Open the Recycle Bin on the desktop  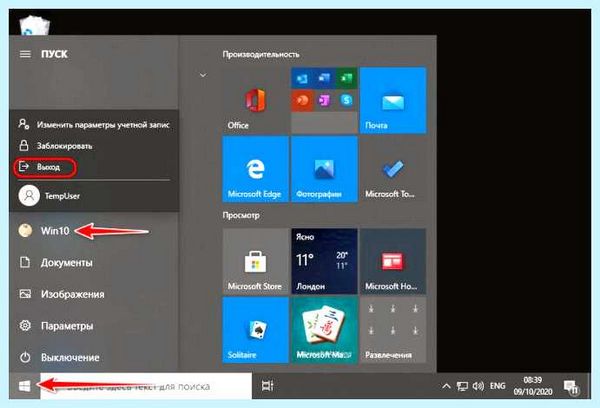click(x=35, y=25)
